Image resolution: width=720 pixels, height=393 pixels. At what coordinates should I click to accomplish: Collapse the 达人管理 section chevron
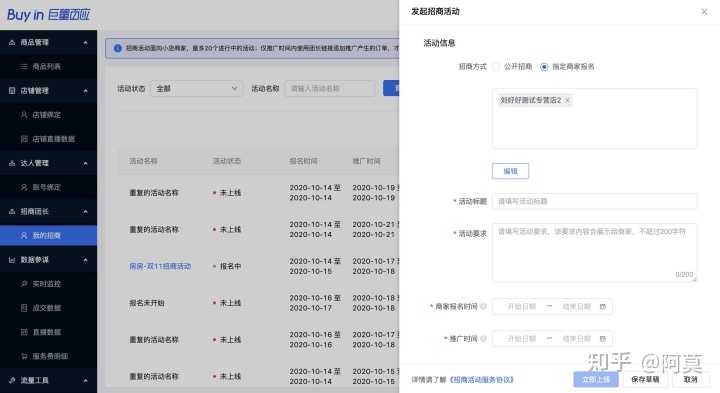point(85,163)
